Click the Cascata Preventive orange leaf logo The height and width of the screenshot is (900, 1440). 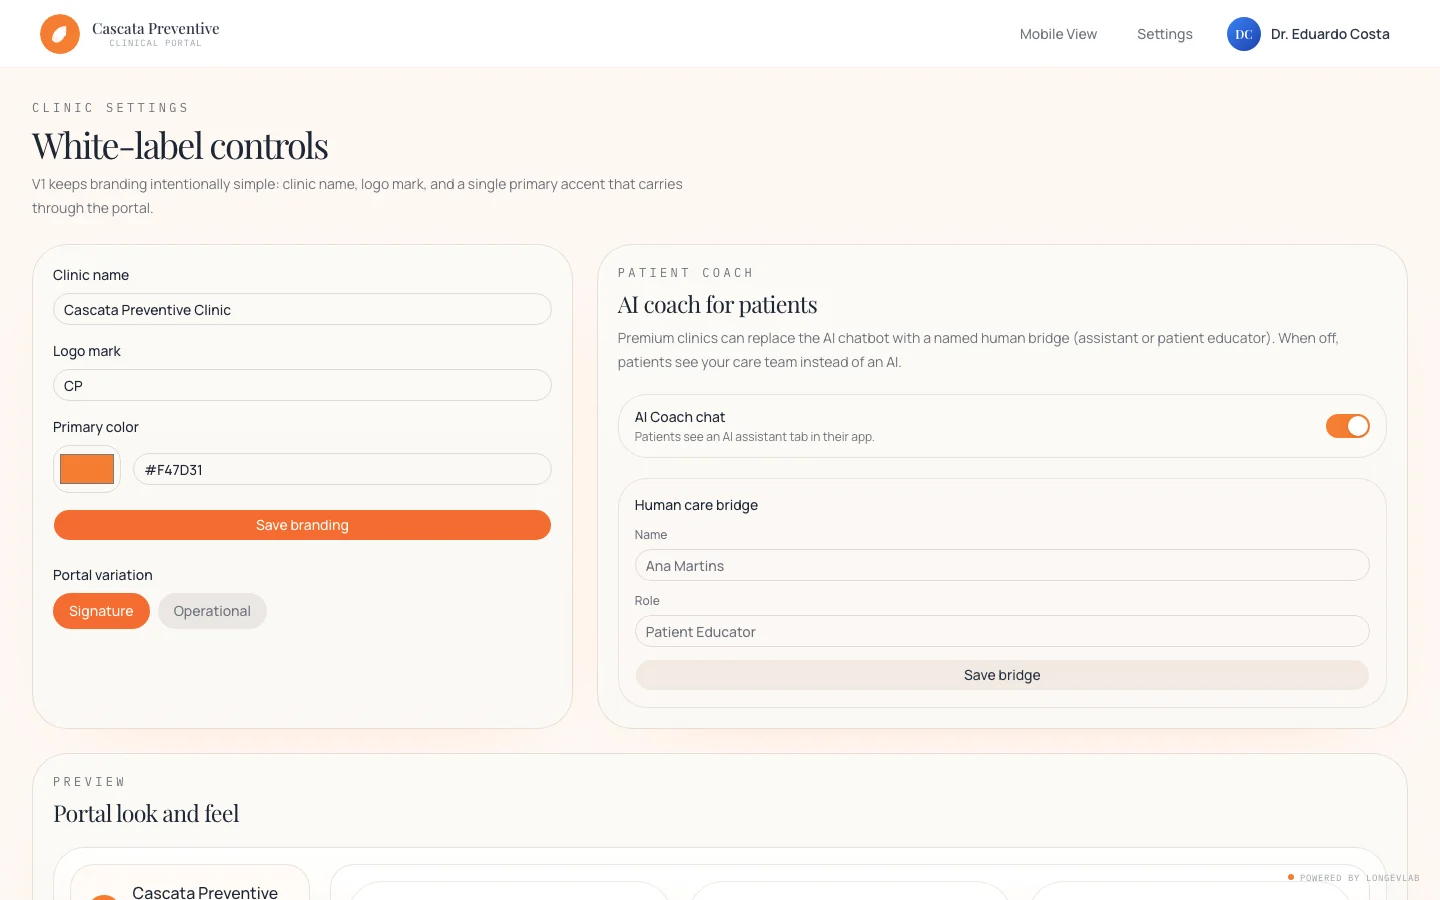[x=60, y=34]
